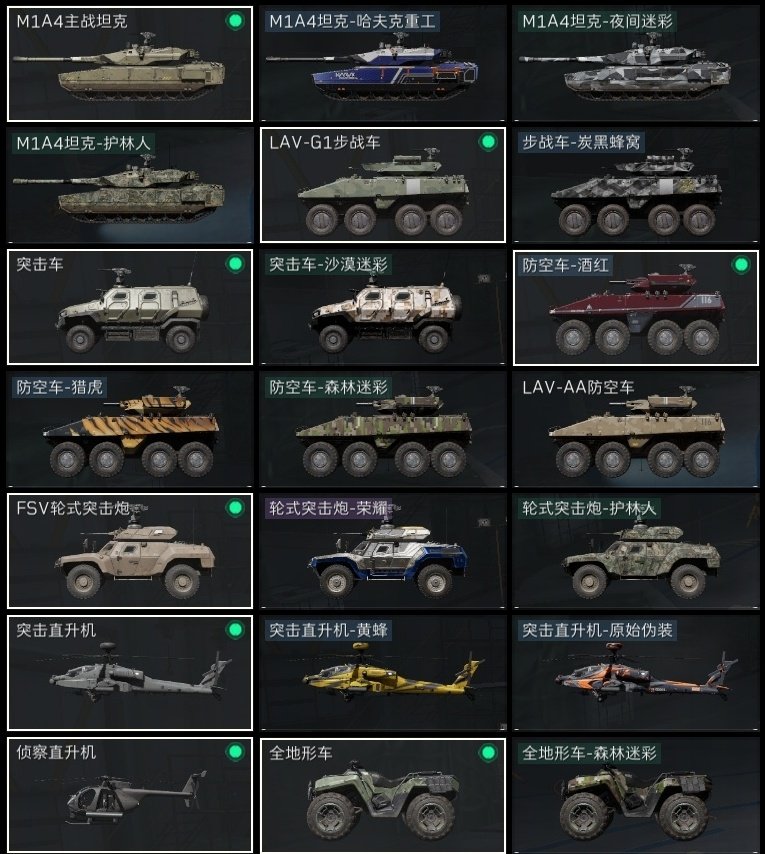Choose the default LAV-AA防空车 skin
This screenshot has height=854, width=765.
click(636, 429)
